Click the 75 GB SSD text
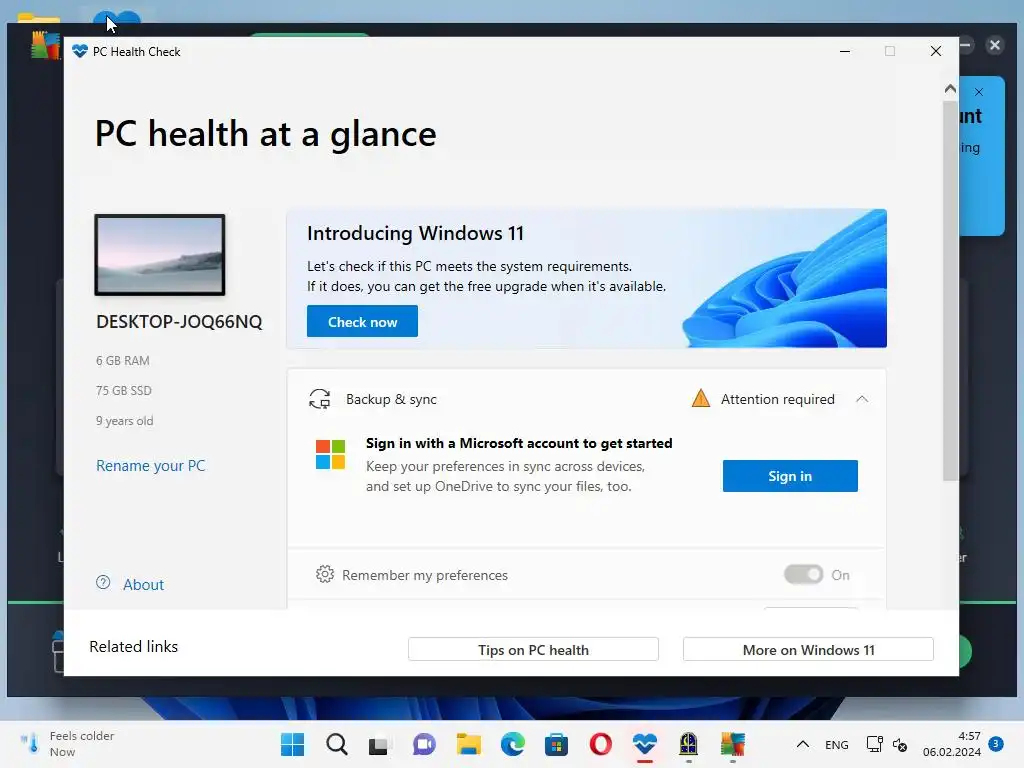The image size is (1024, 768). pyautogui.click(x=123, y=391)
